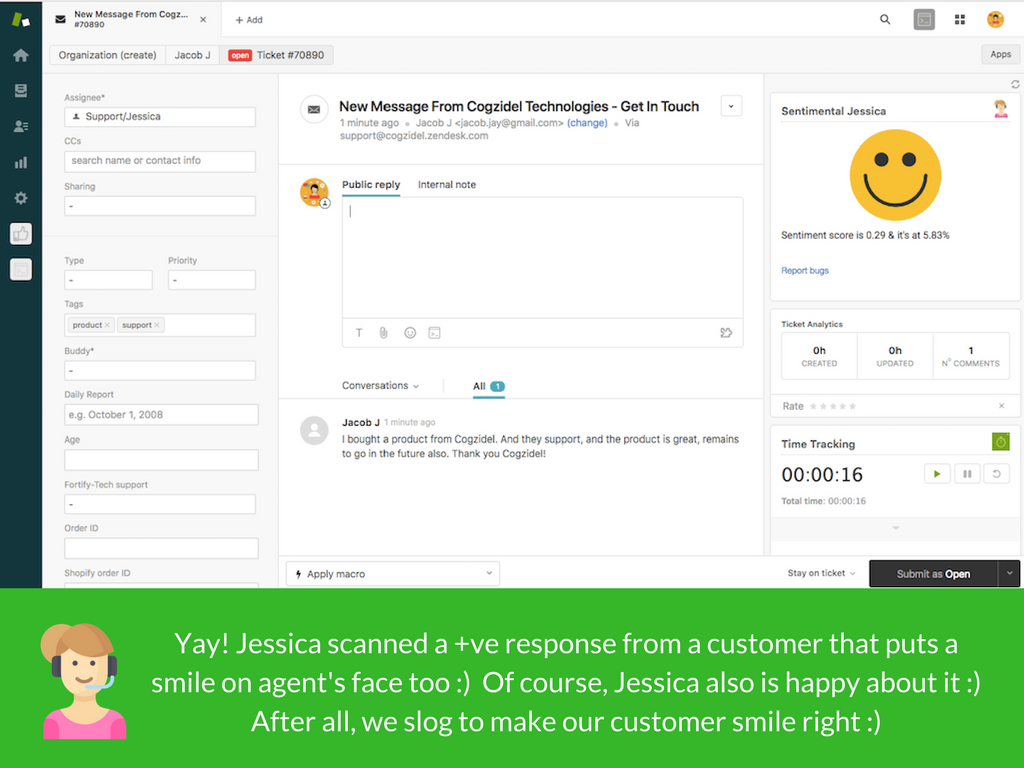This screenshot has height=768, width=1024.
Task: Switch to Internal note tab
Action: tap(446, 185)
